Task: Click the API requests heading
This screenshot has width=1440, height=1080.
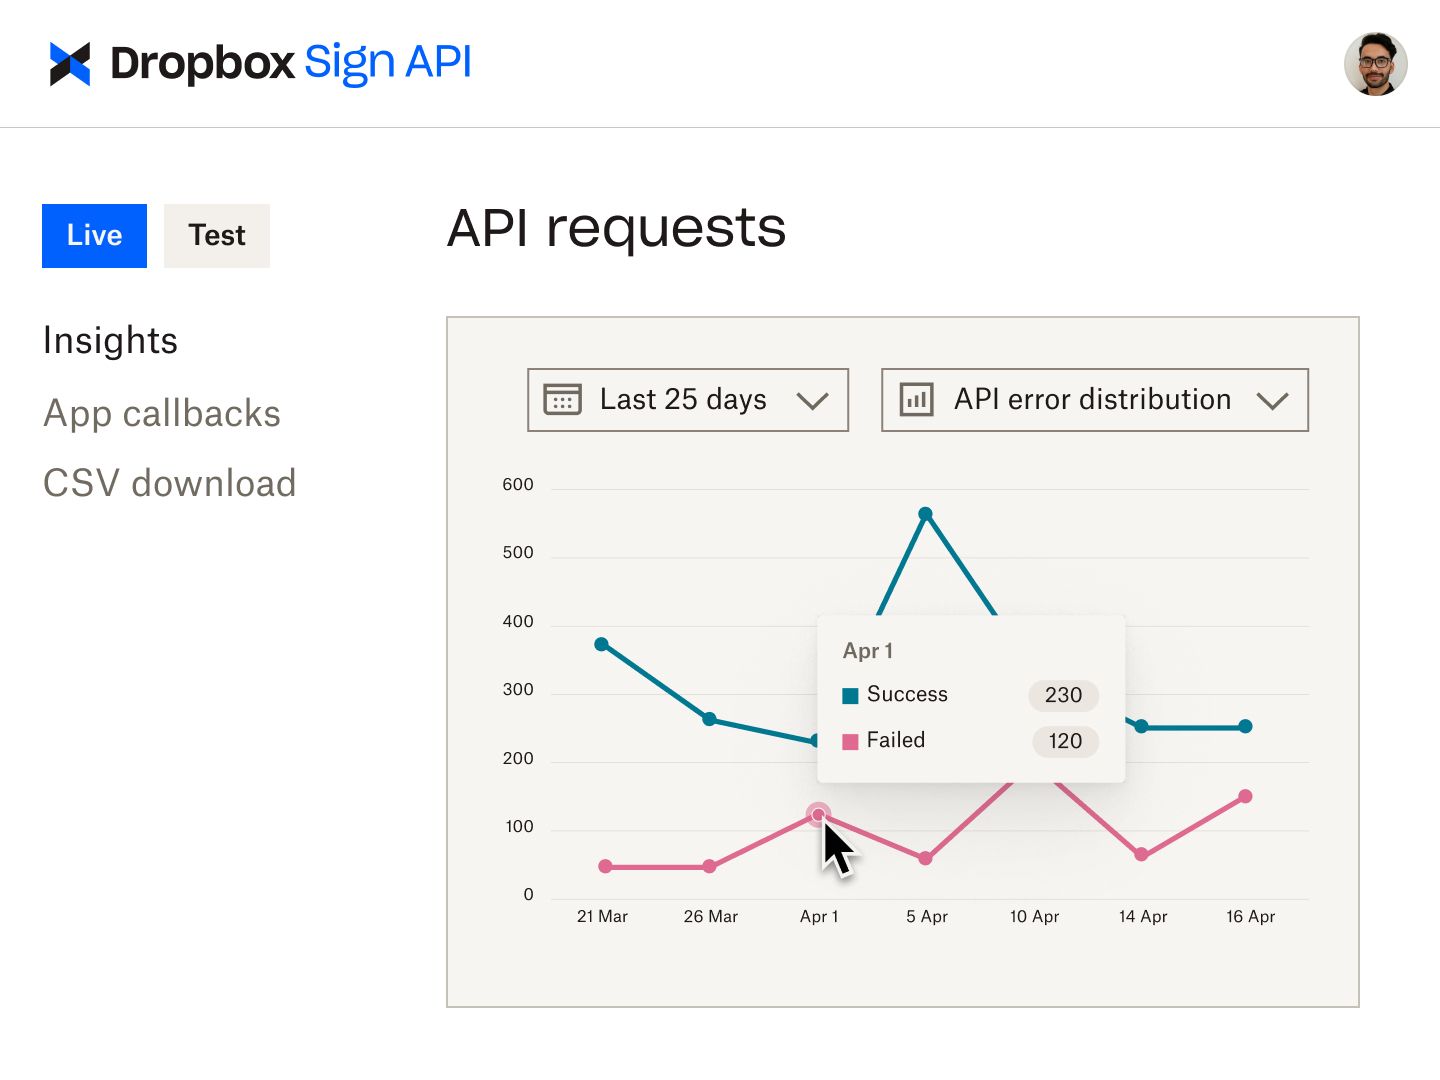Action: 616,228
